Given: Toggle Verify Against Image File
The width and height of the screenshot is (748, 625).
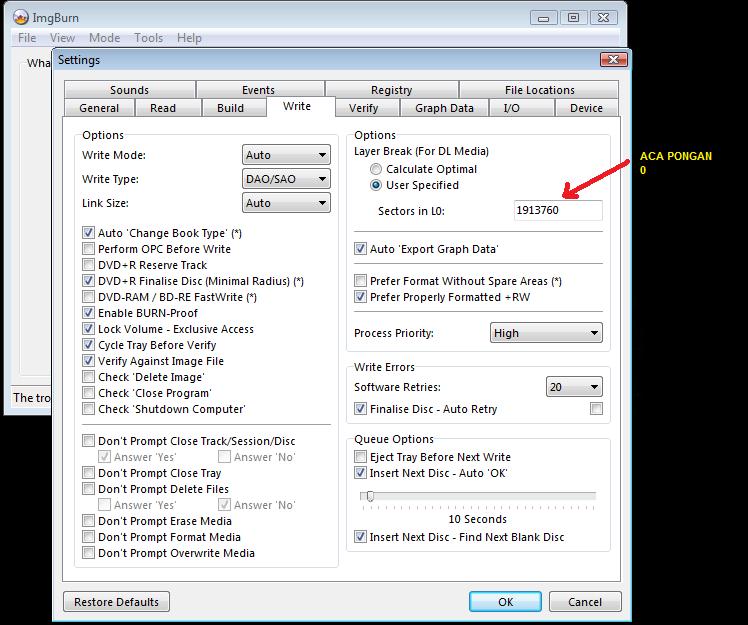Looking at the screenshot, I should tap(88, 361).
